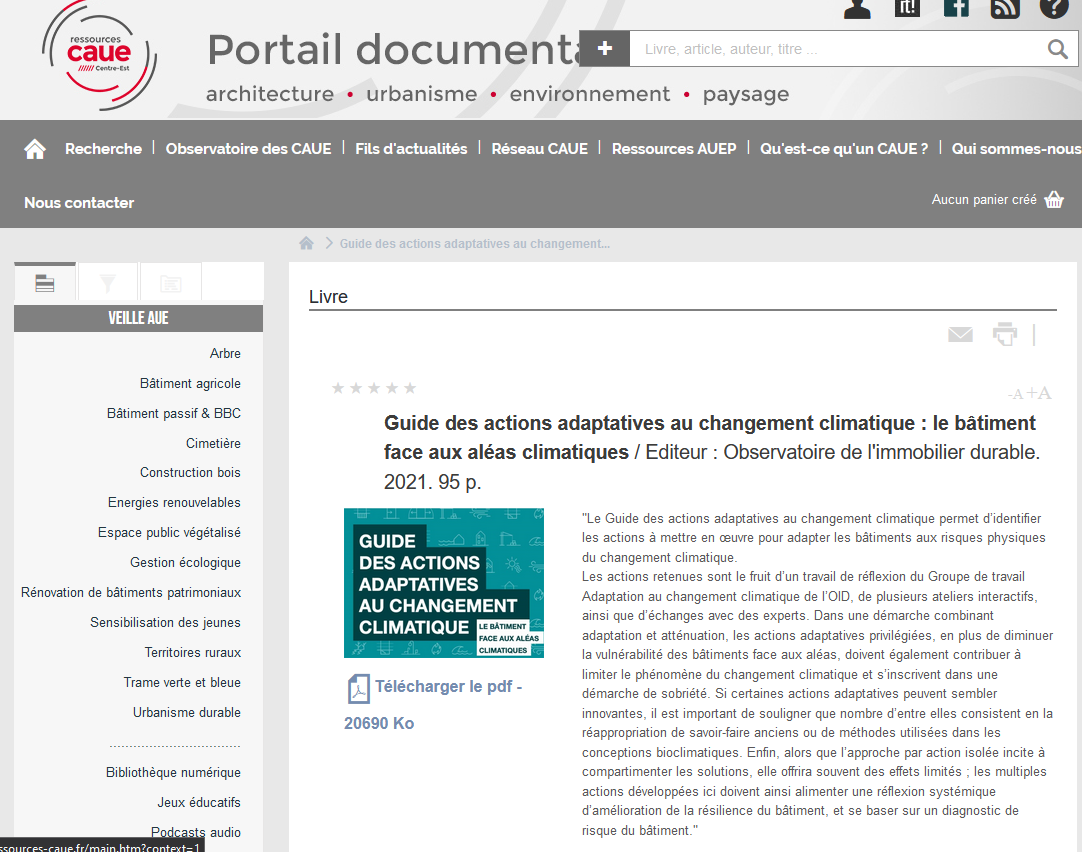Download the pdf via Télécharger le pdf link
1082x852 pixels.
pyautogui.click(x=449, y=686)
